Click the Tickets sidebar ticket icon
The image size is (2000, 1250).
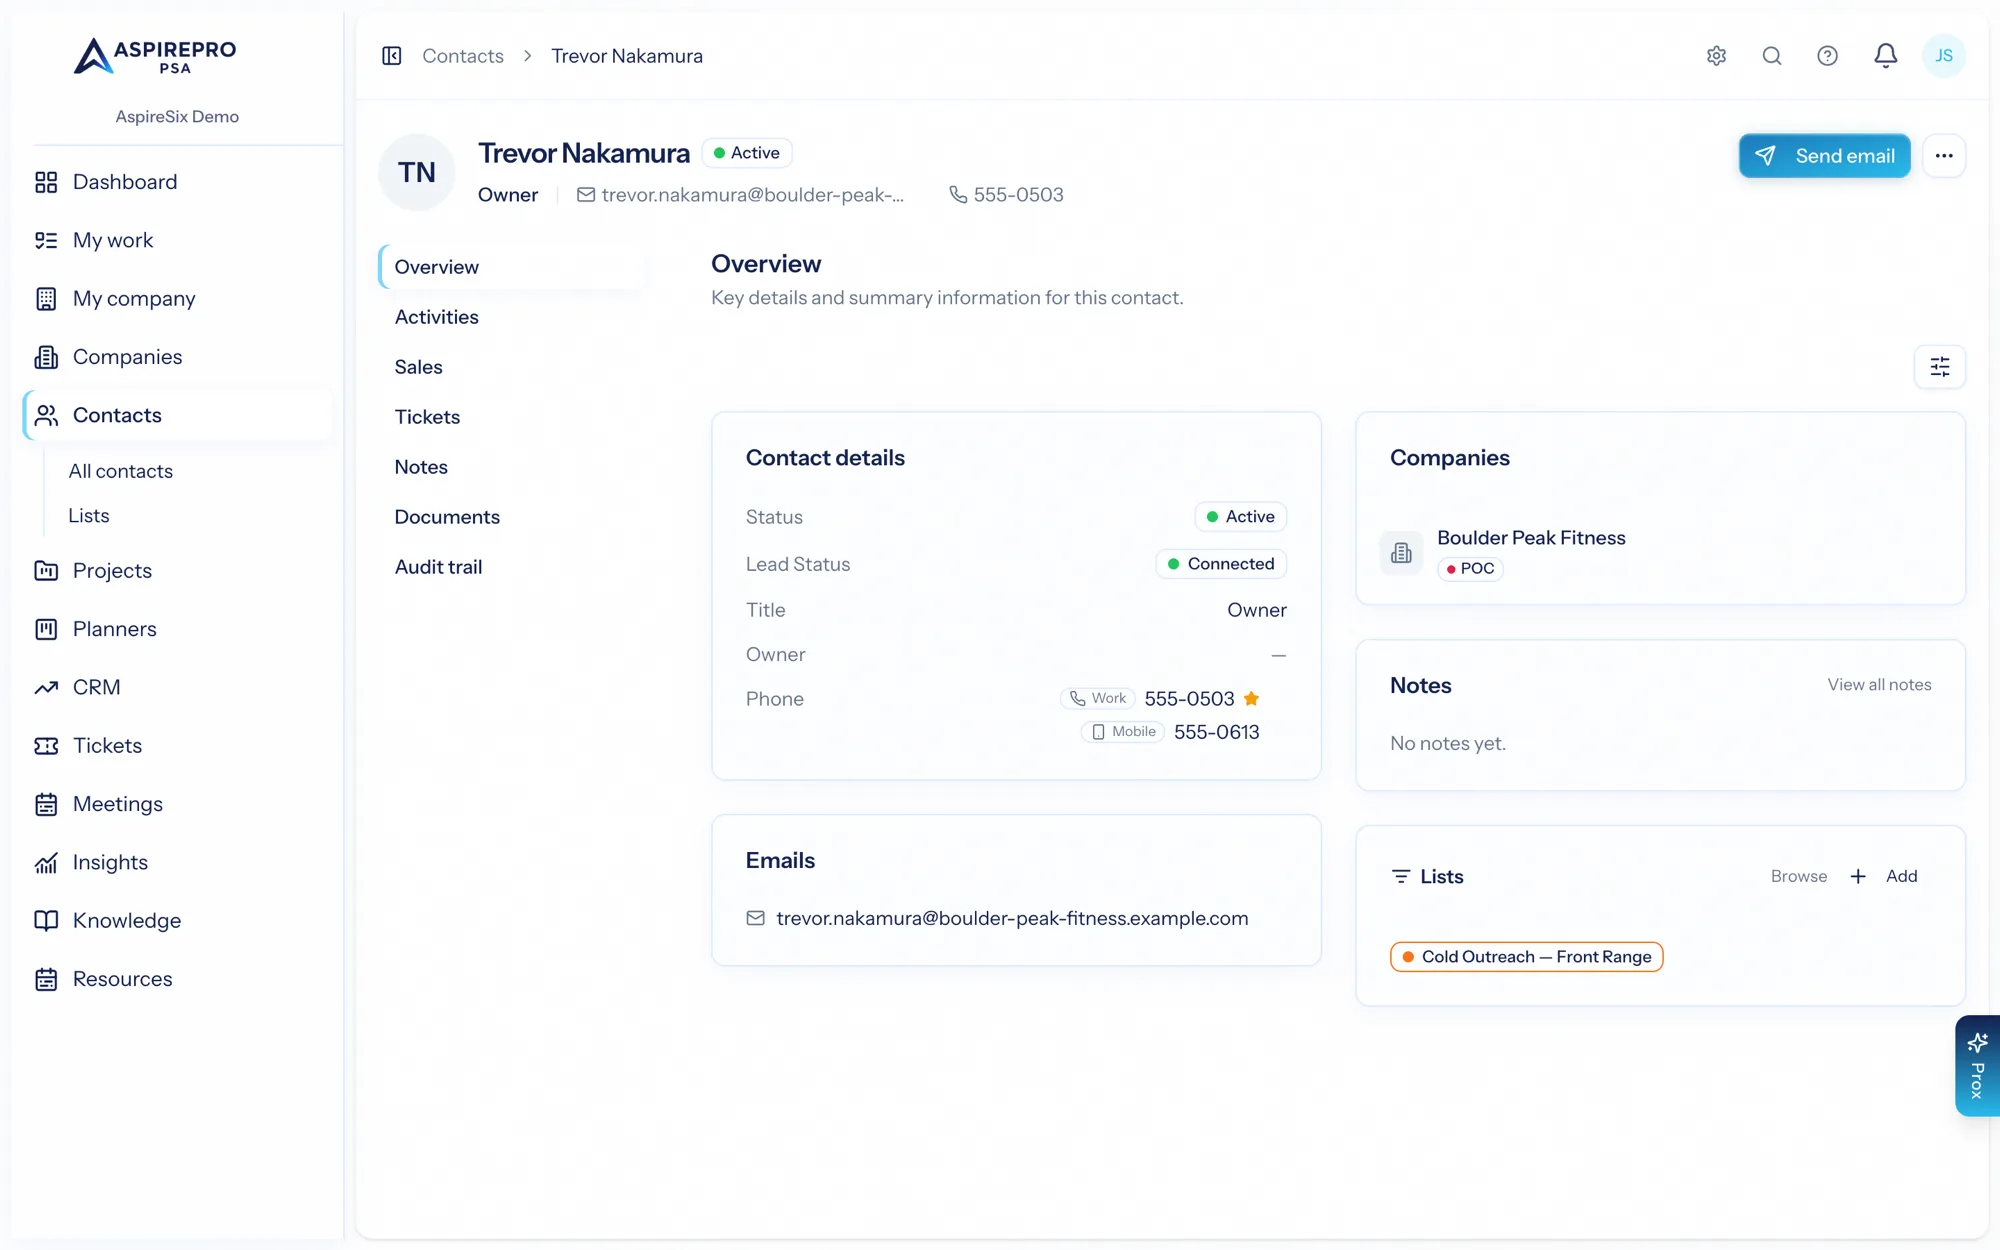pyautogui.click(x=46, y=746)
